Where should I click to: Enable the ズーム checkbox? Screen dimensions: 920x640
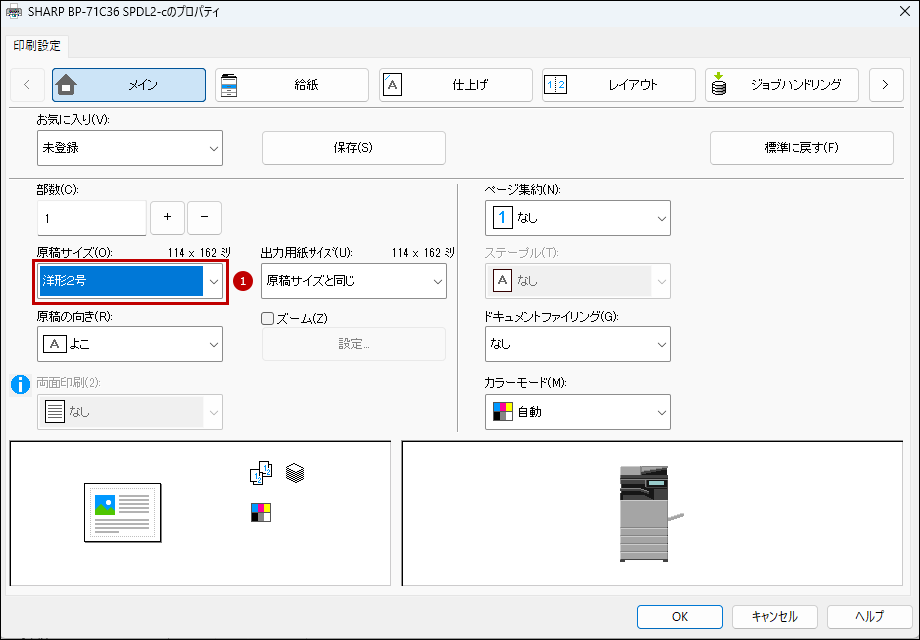click(x=267, y=318)
